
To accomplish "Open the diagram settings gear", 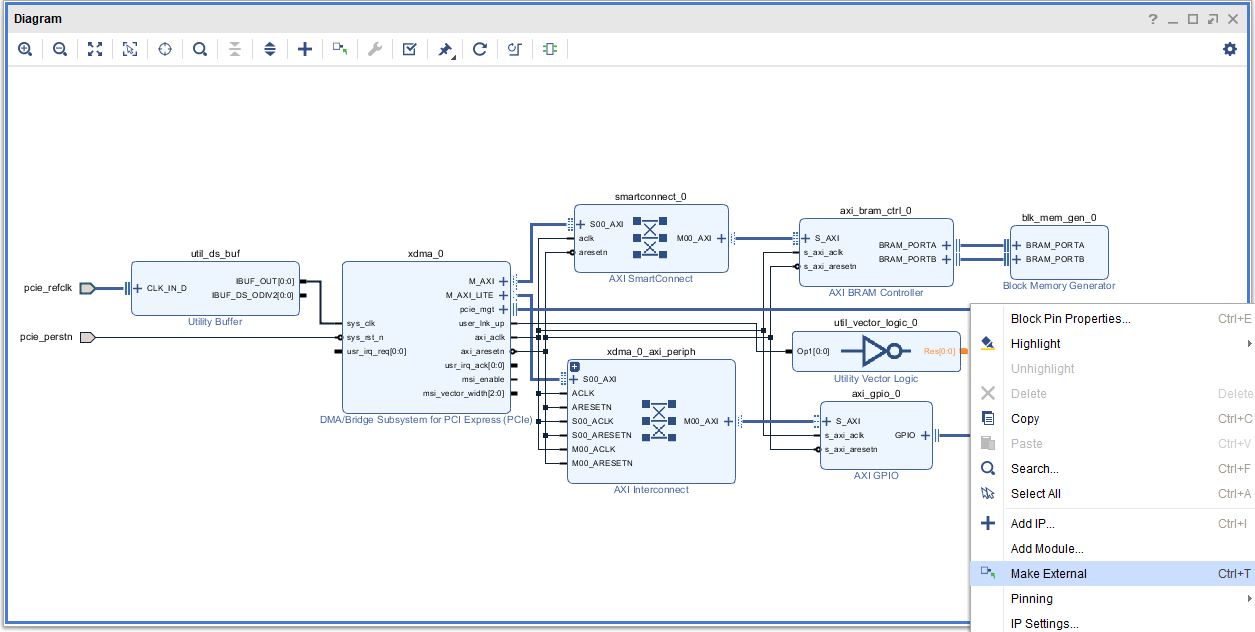I will click(1230, 49).
